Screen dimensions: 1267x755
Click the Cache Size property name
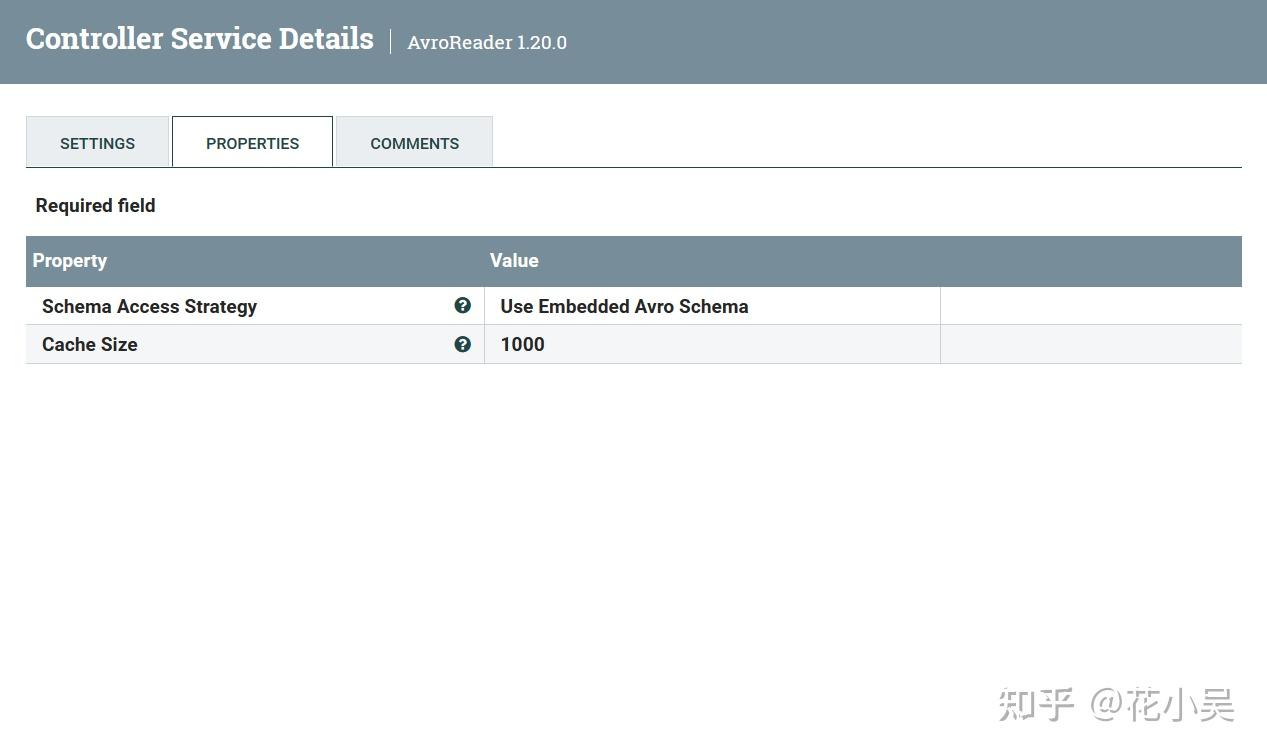click(x=89, y=344)
